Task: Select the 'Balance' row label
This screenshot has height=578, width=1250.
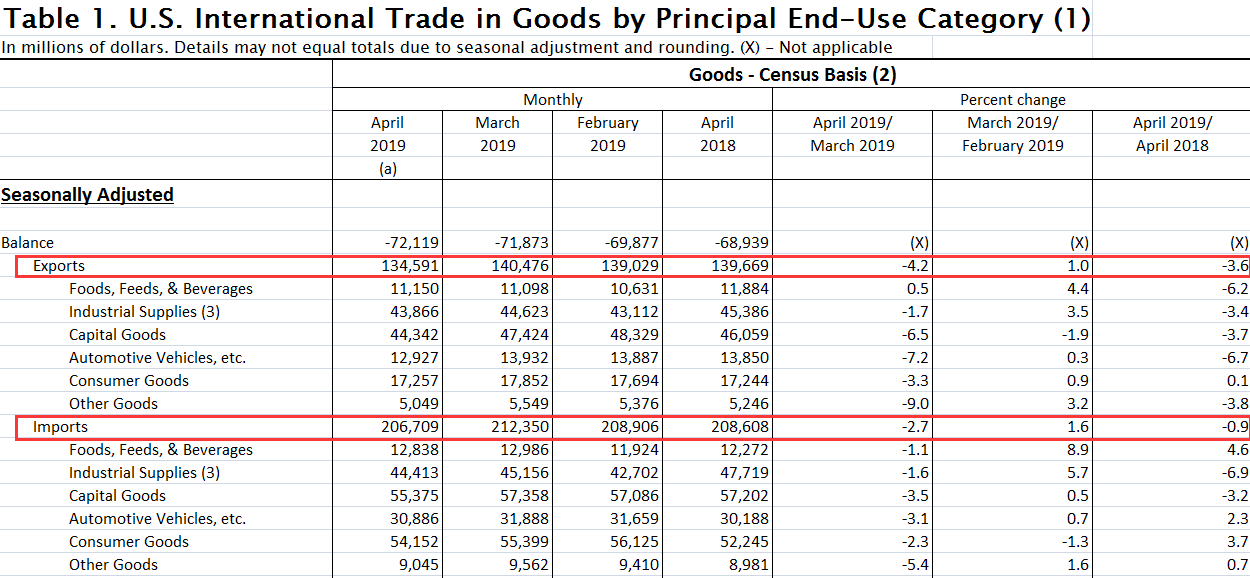Action: 28,243
